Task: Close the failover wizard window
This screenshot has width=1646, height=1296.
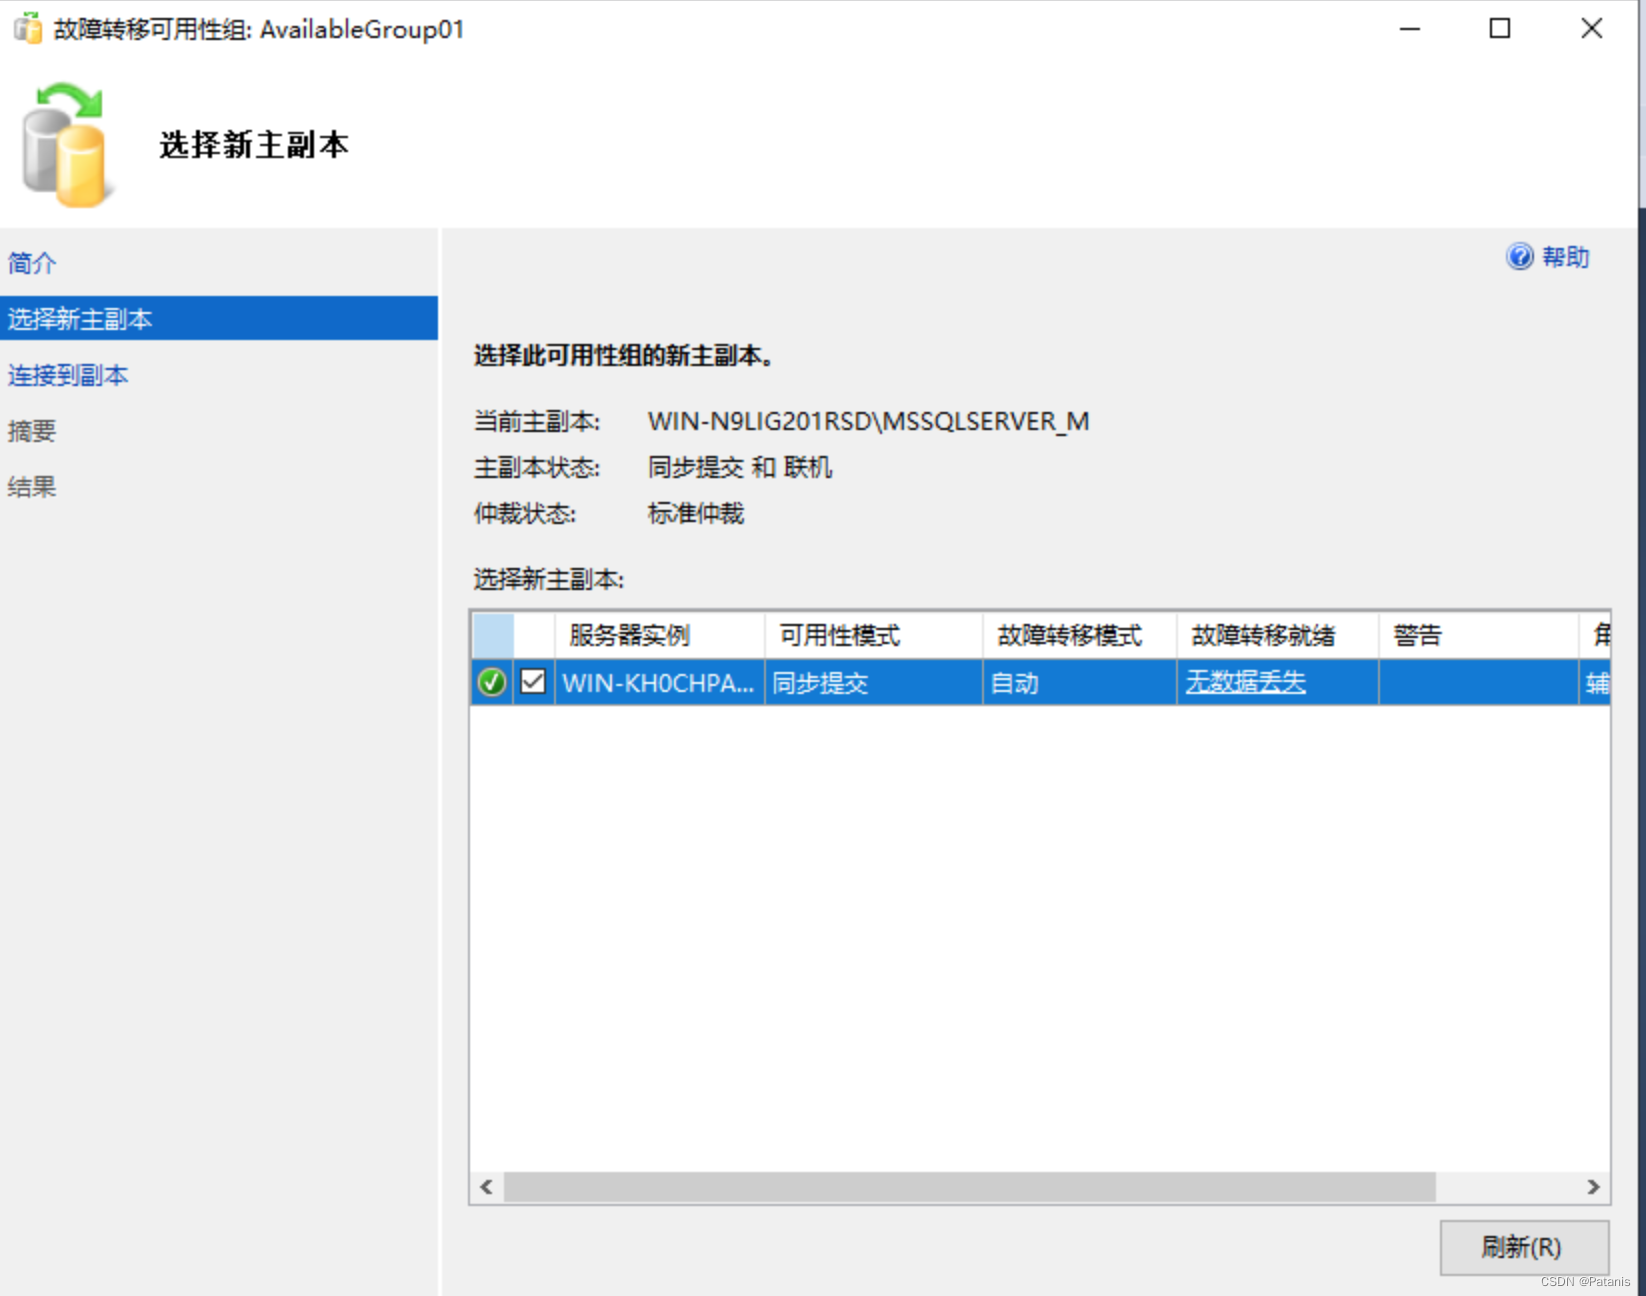Action: (1591, 29)
